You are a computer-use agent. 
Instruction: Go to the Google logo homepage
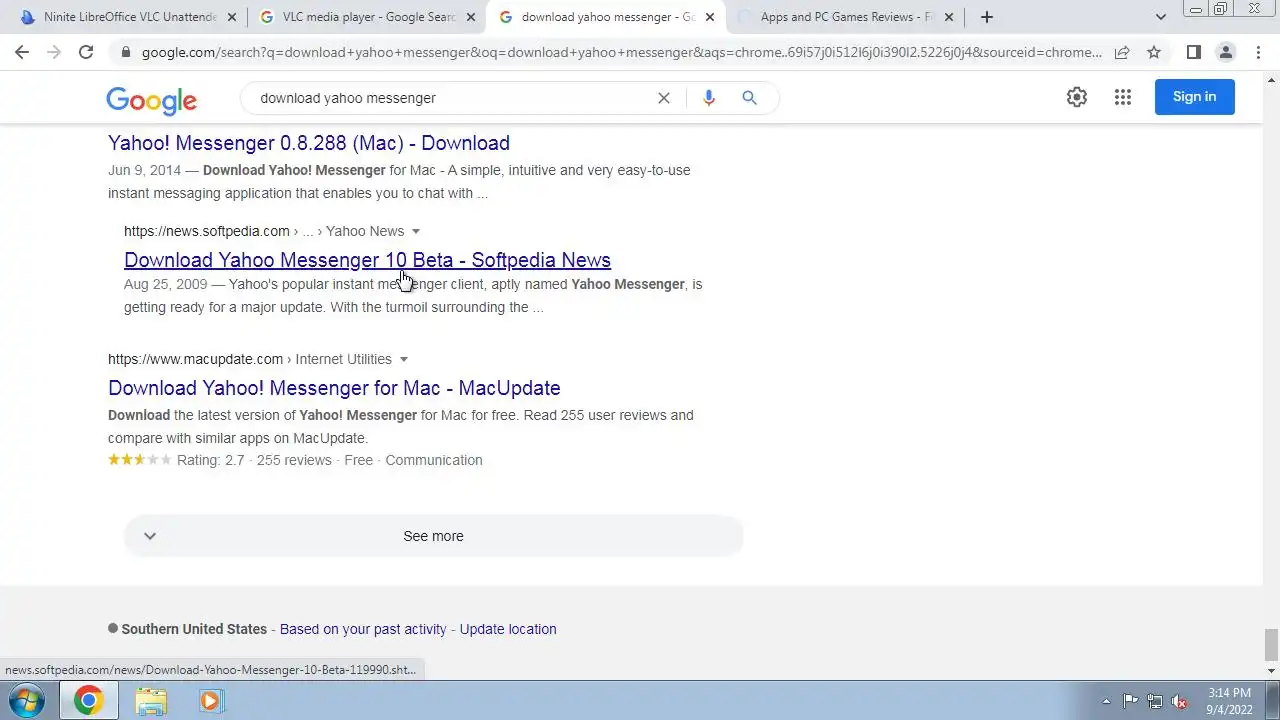152,99
